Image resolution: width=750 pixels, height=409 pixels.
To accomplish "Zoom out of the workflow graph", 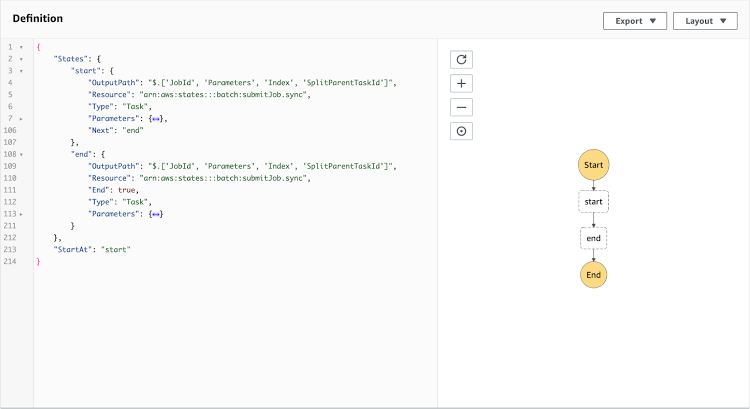I will pos(461,107).
